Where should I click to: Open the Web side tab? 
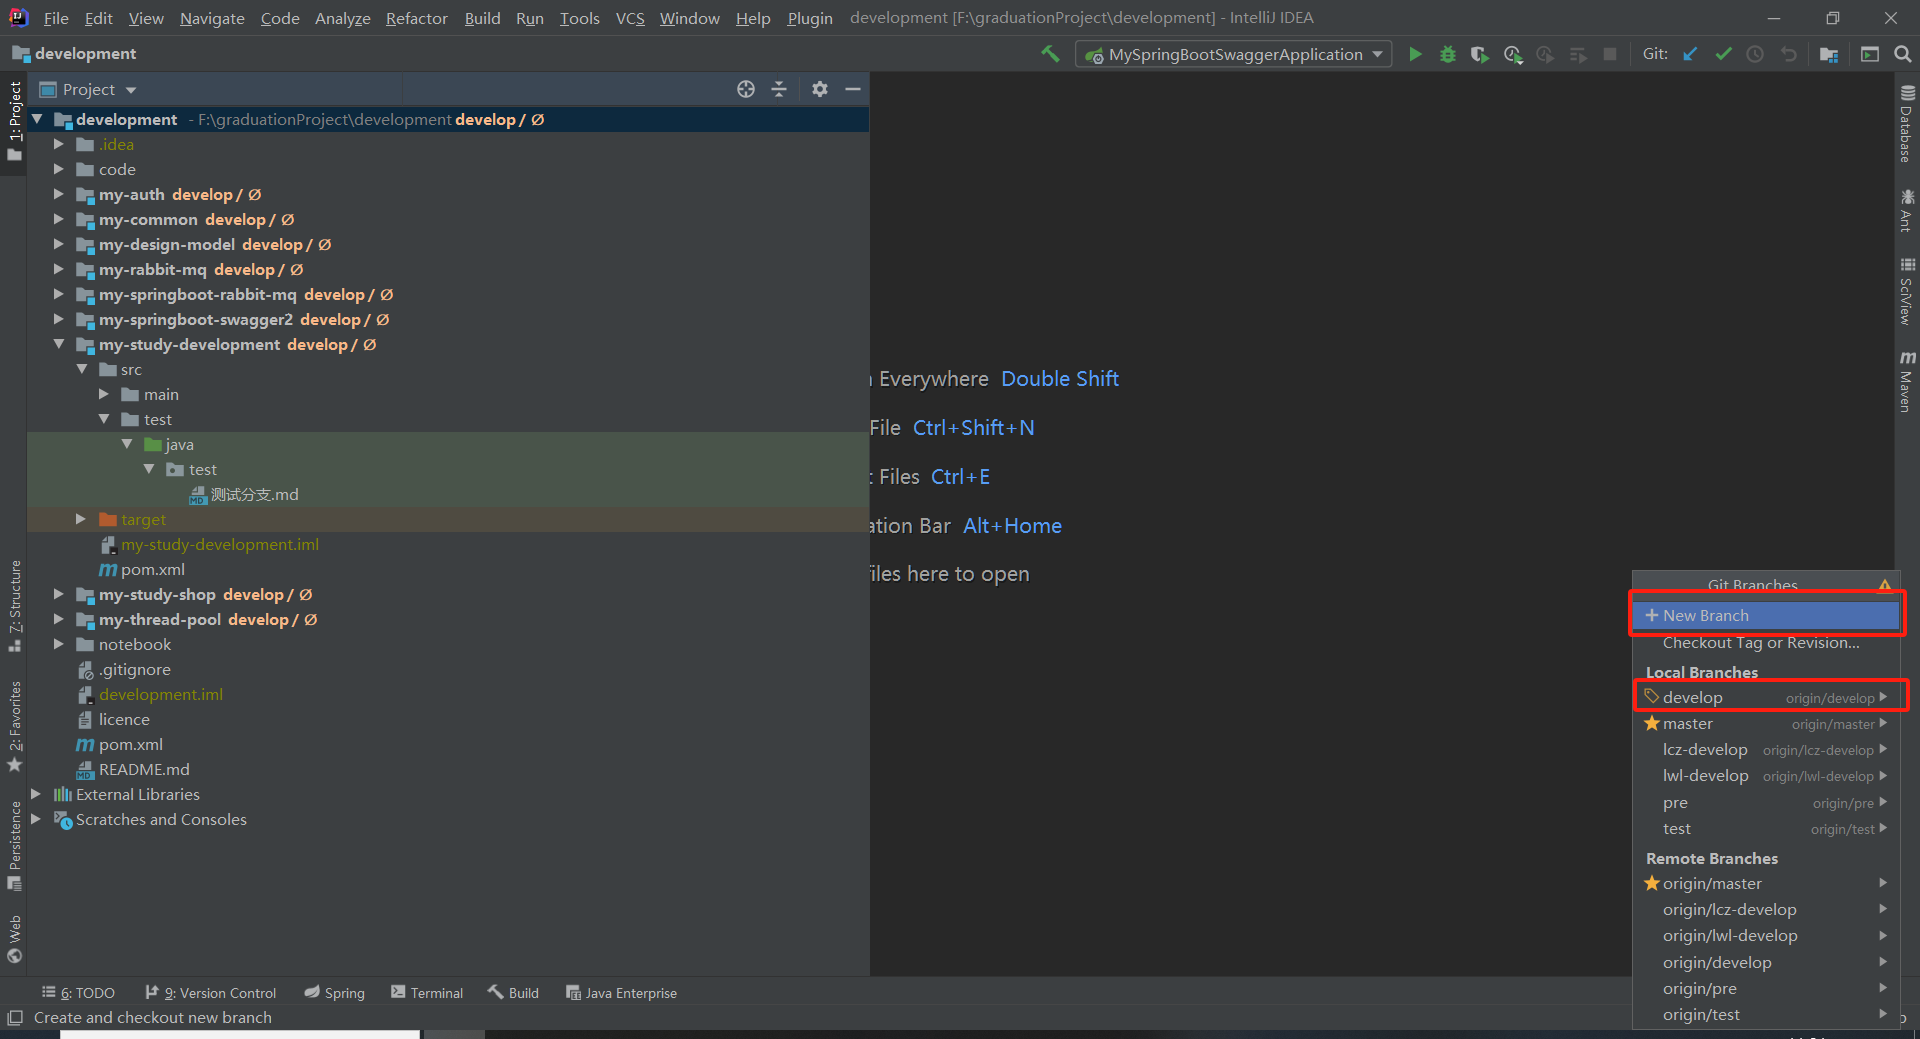(14, 938)
